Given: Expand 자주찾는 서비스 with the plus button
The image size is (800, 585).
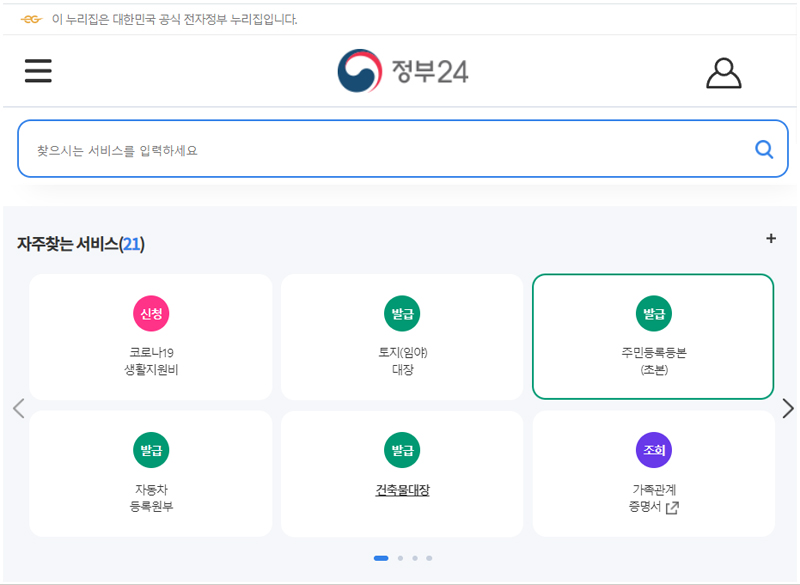Looking at the screenshot, I should (x=771, y=239).
